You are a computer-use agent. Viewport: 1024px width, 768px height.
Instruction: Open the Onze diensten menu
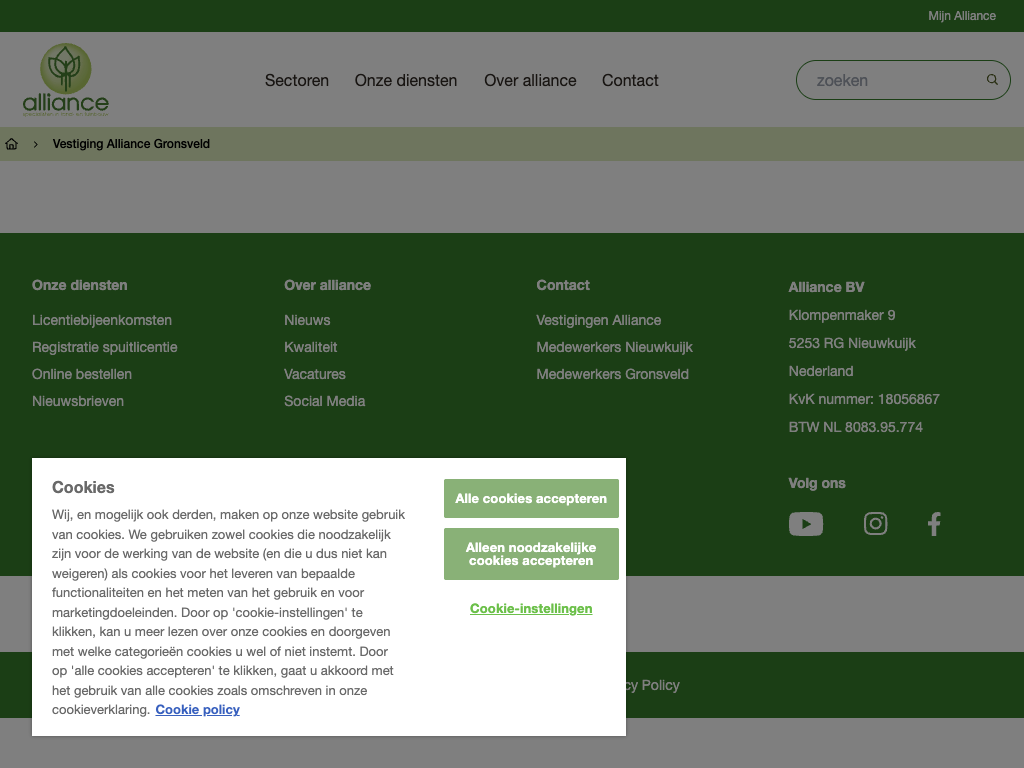tap(405, 81)
